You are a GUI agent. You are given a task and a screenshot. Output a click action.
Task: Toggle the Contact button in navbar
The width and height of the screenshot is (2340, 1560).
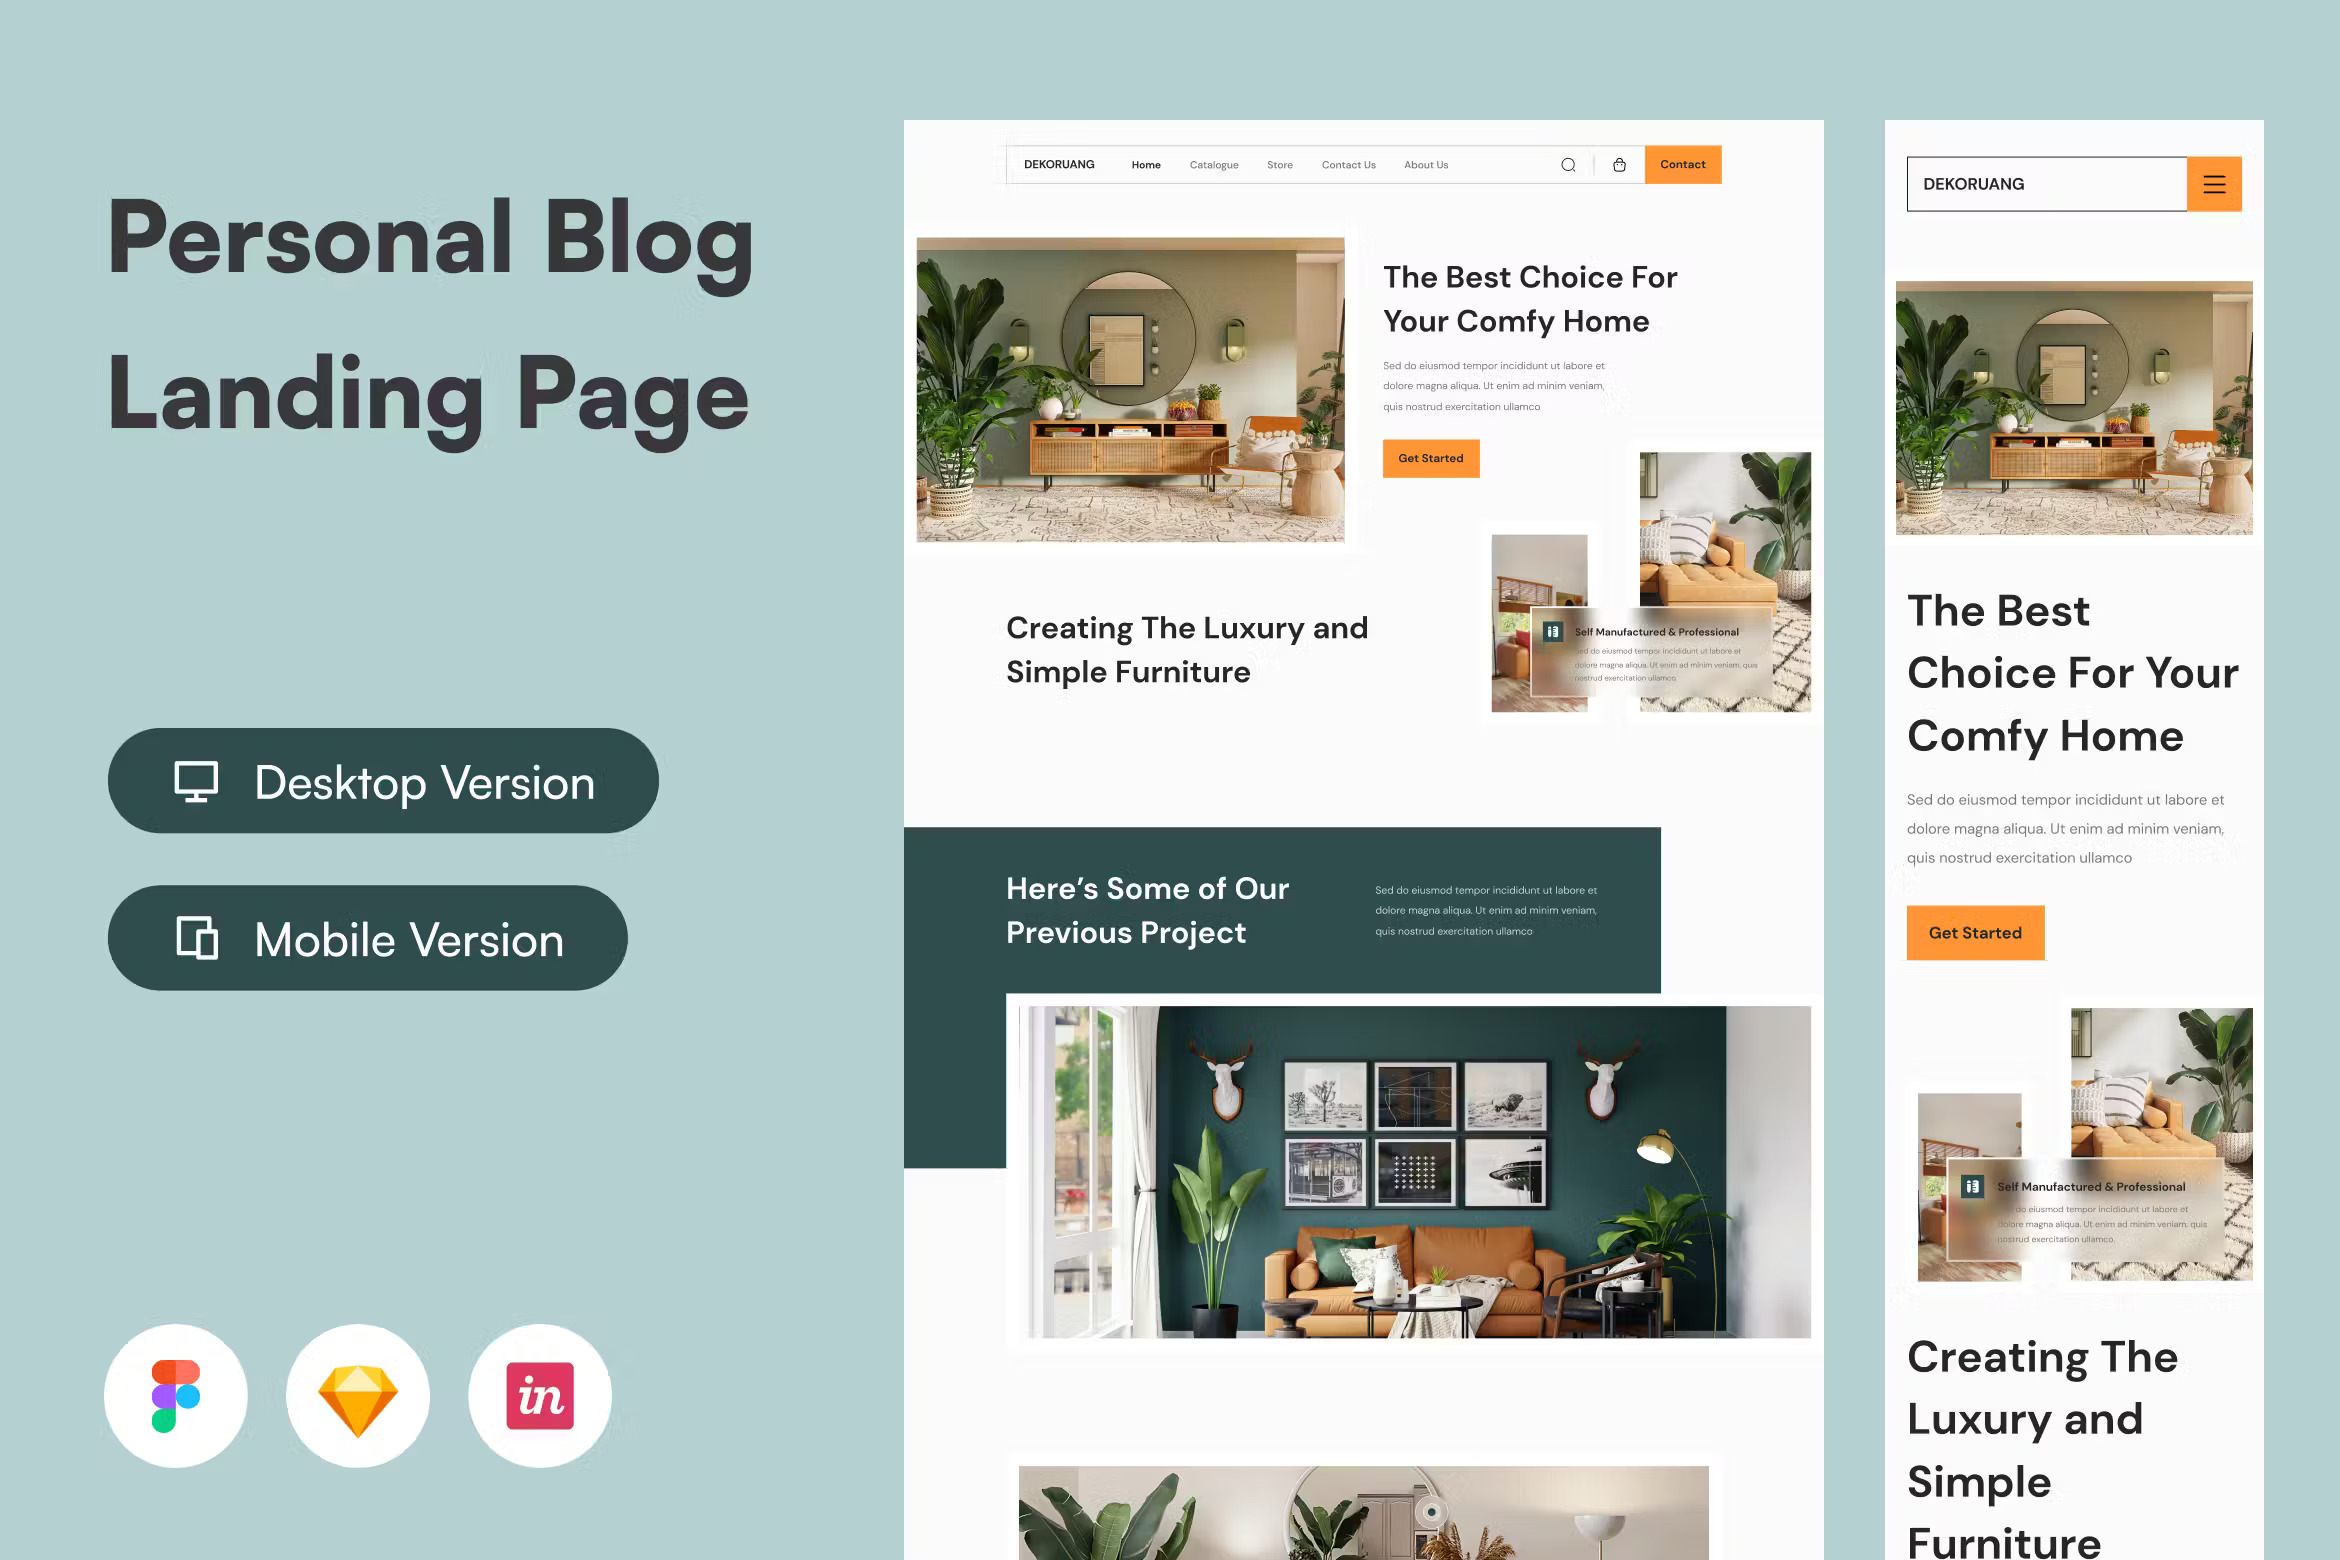tap(1682, 164)
